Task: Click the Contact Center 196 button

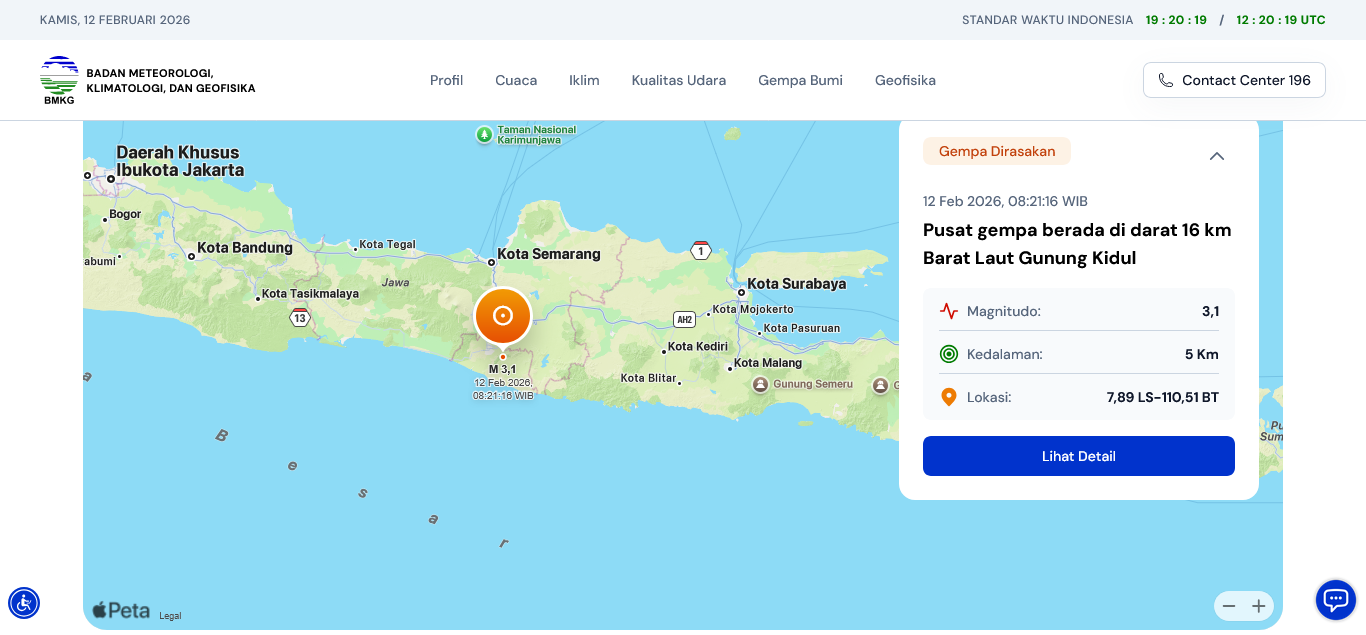Action: [1234, 80]
